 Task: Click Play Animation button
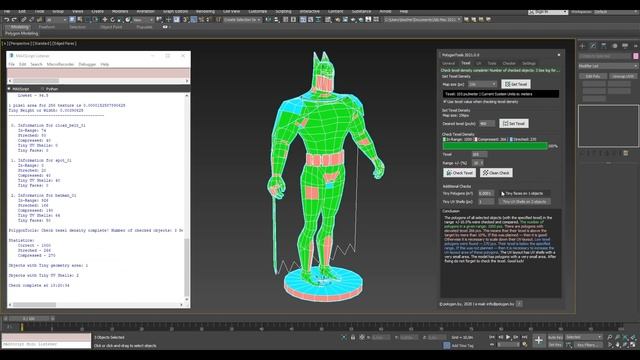508,337
